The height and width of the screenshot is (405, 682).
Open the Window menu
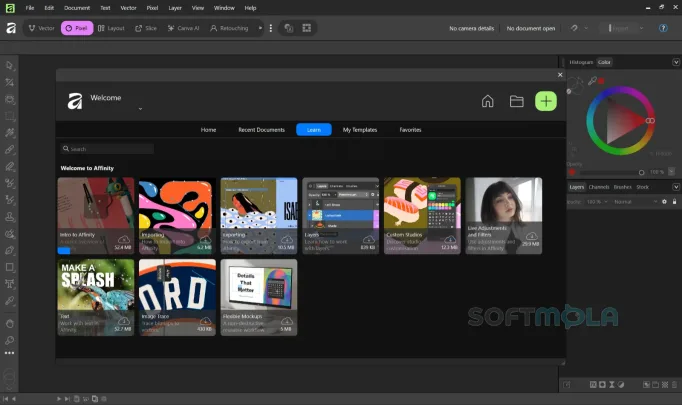coord(224,8)
